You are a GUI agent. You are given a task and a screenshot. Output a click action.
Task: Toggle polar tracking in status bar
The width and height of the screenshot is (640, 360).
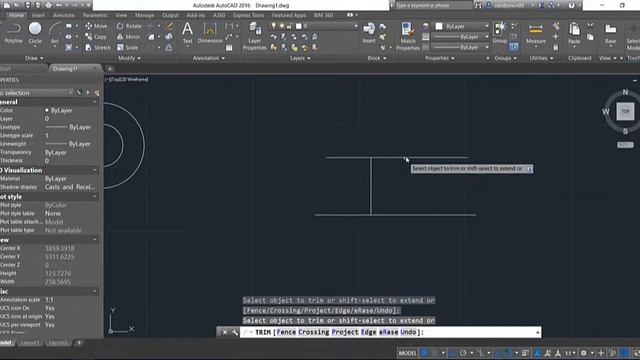point(463,353)
